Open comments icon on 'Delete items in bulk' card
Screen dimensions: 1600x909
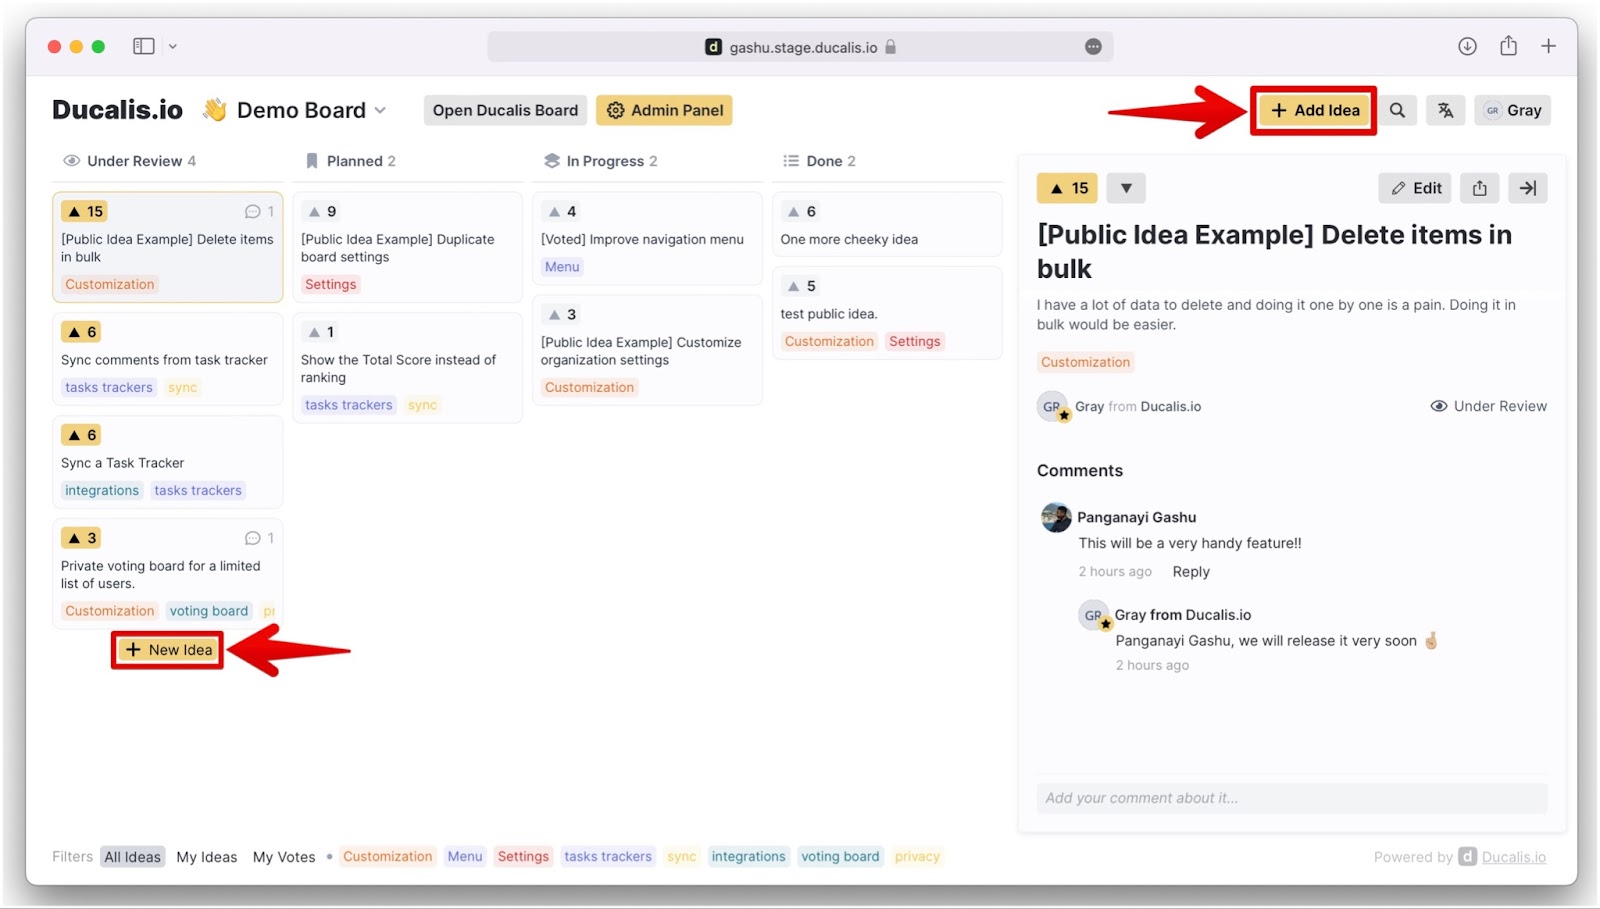pyautogui.click(x=259, y=211)
